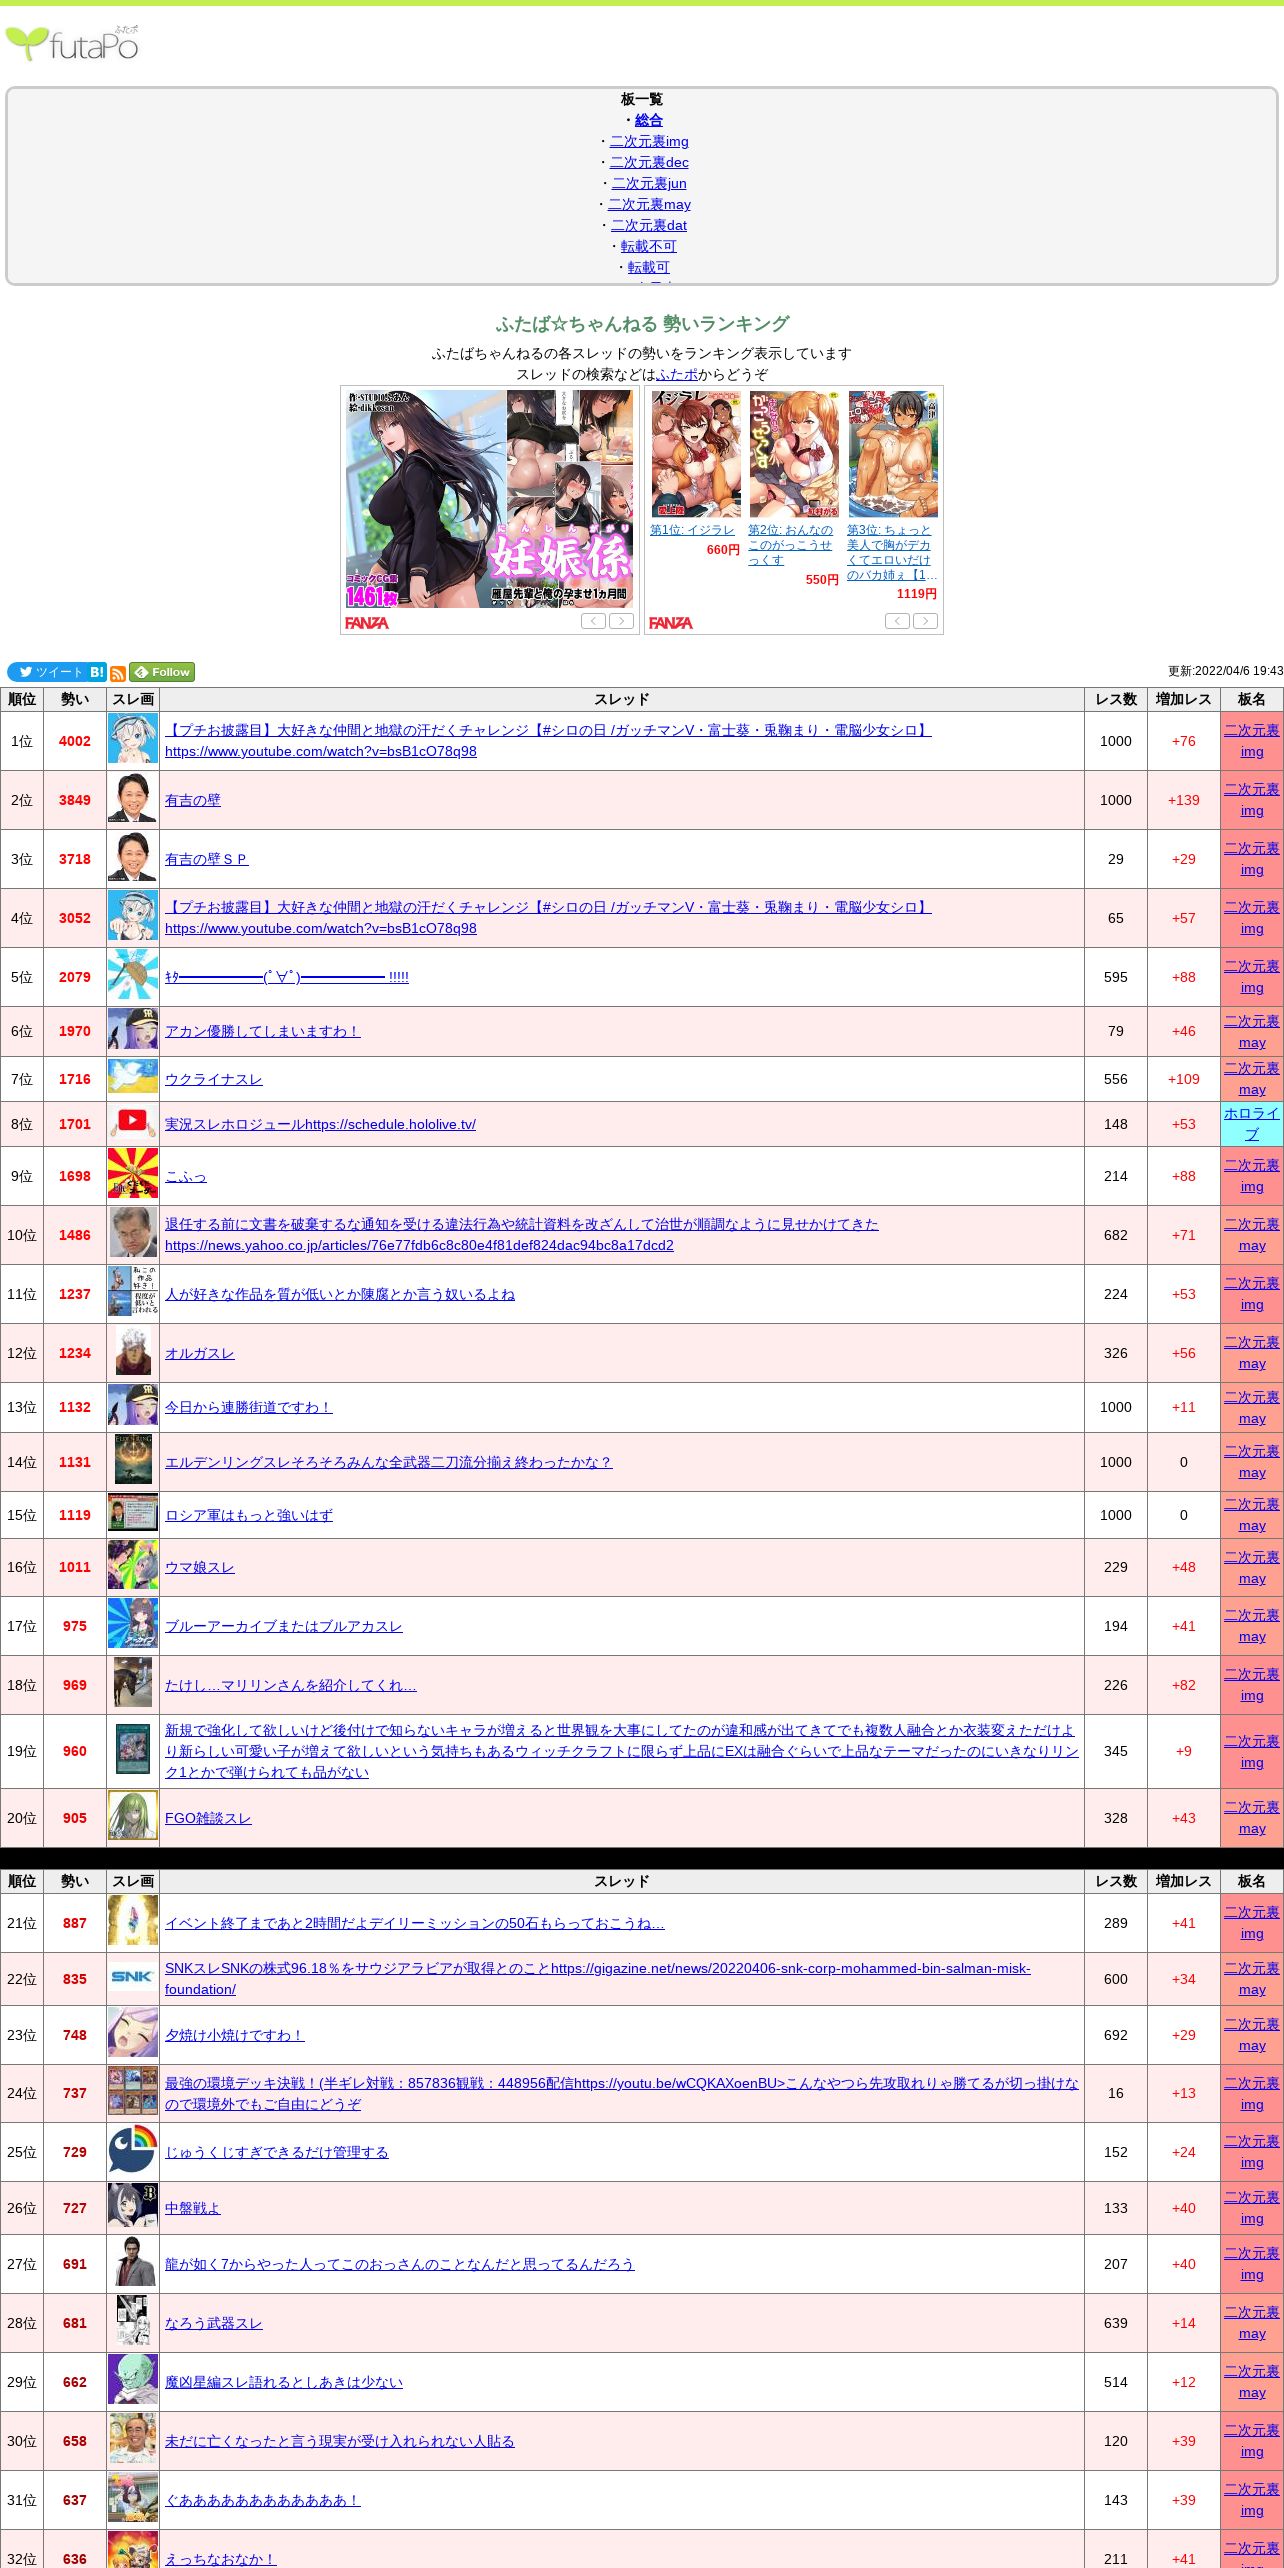Viewport: 1284px width, 2568px height.
Task: Click the 更新:2022/04/6 19:43 timestamp
Action: (x=1226, y=671)
